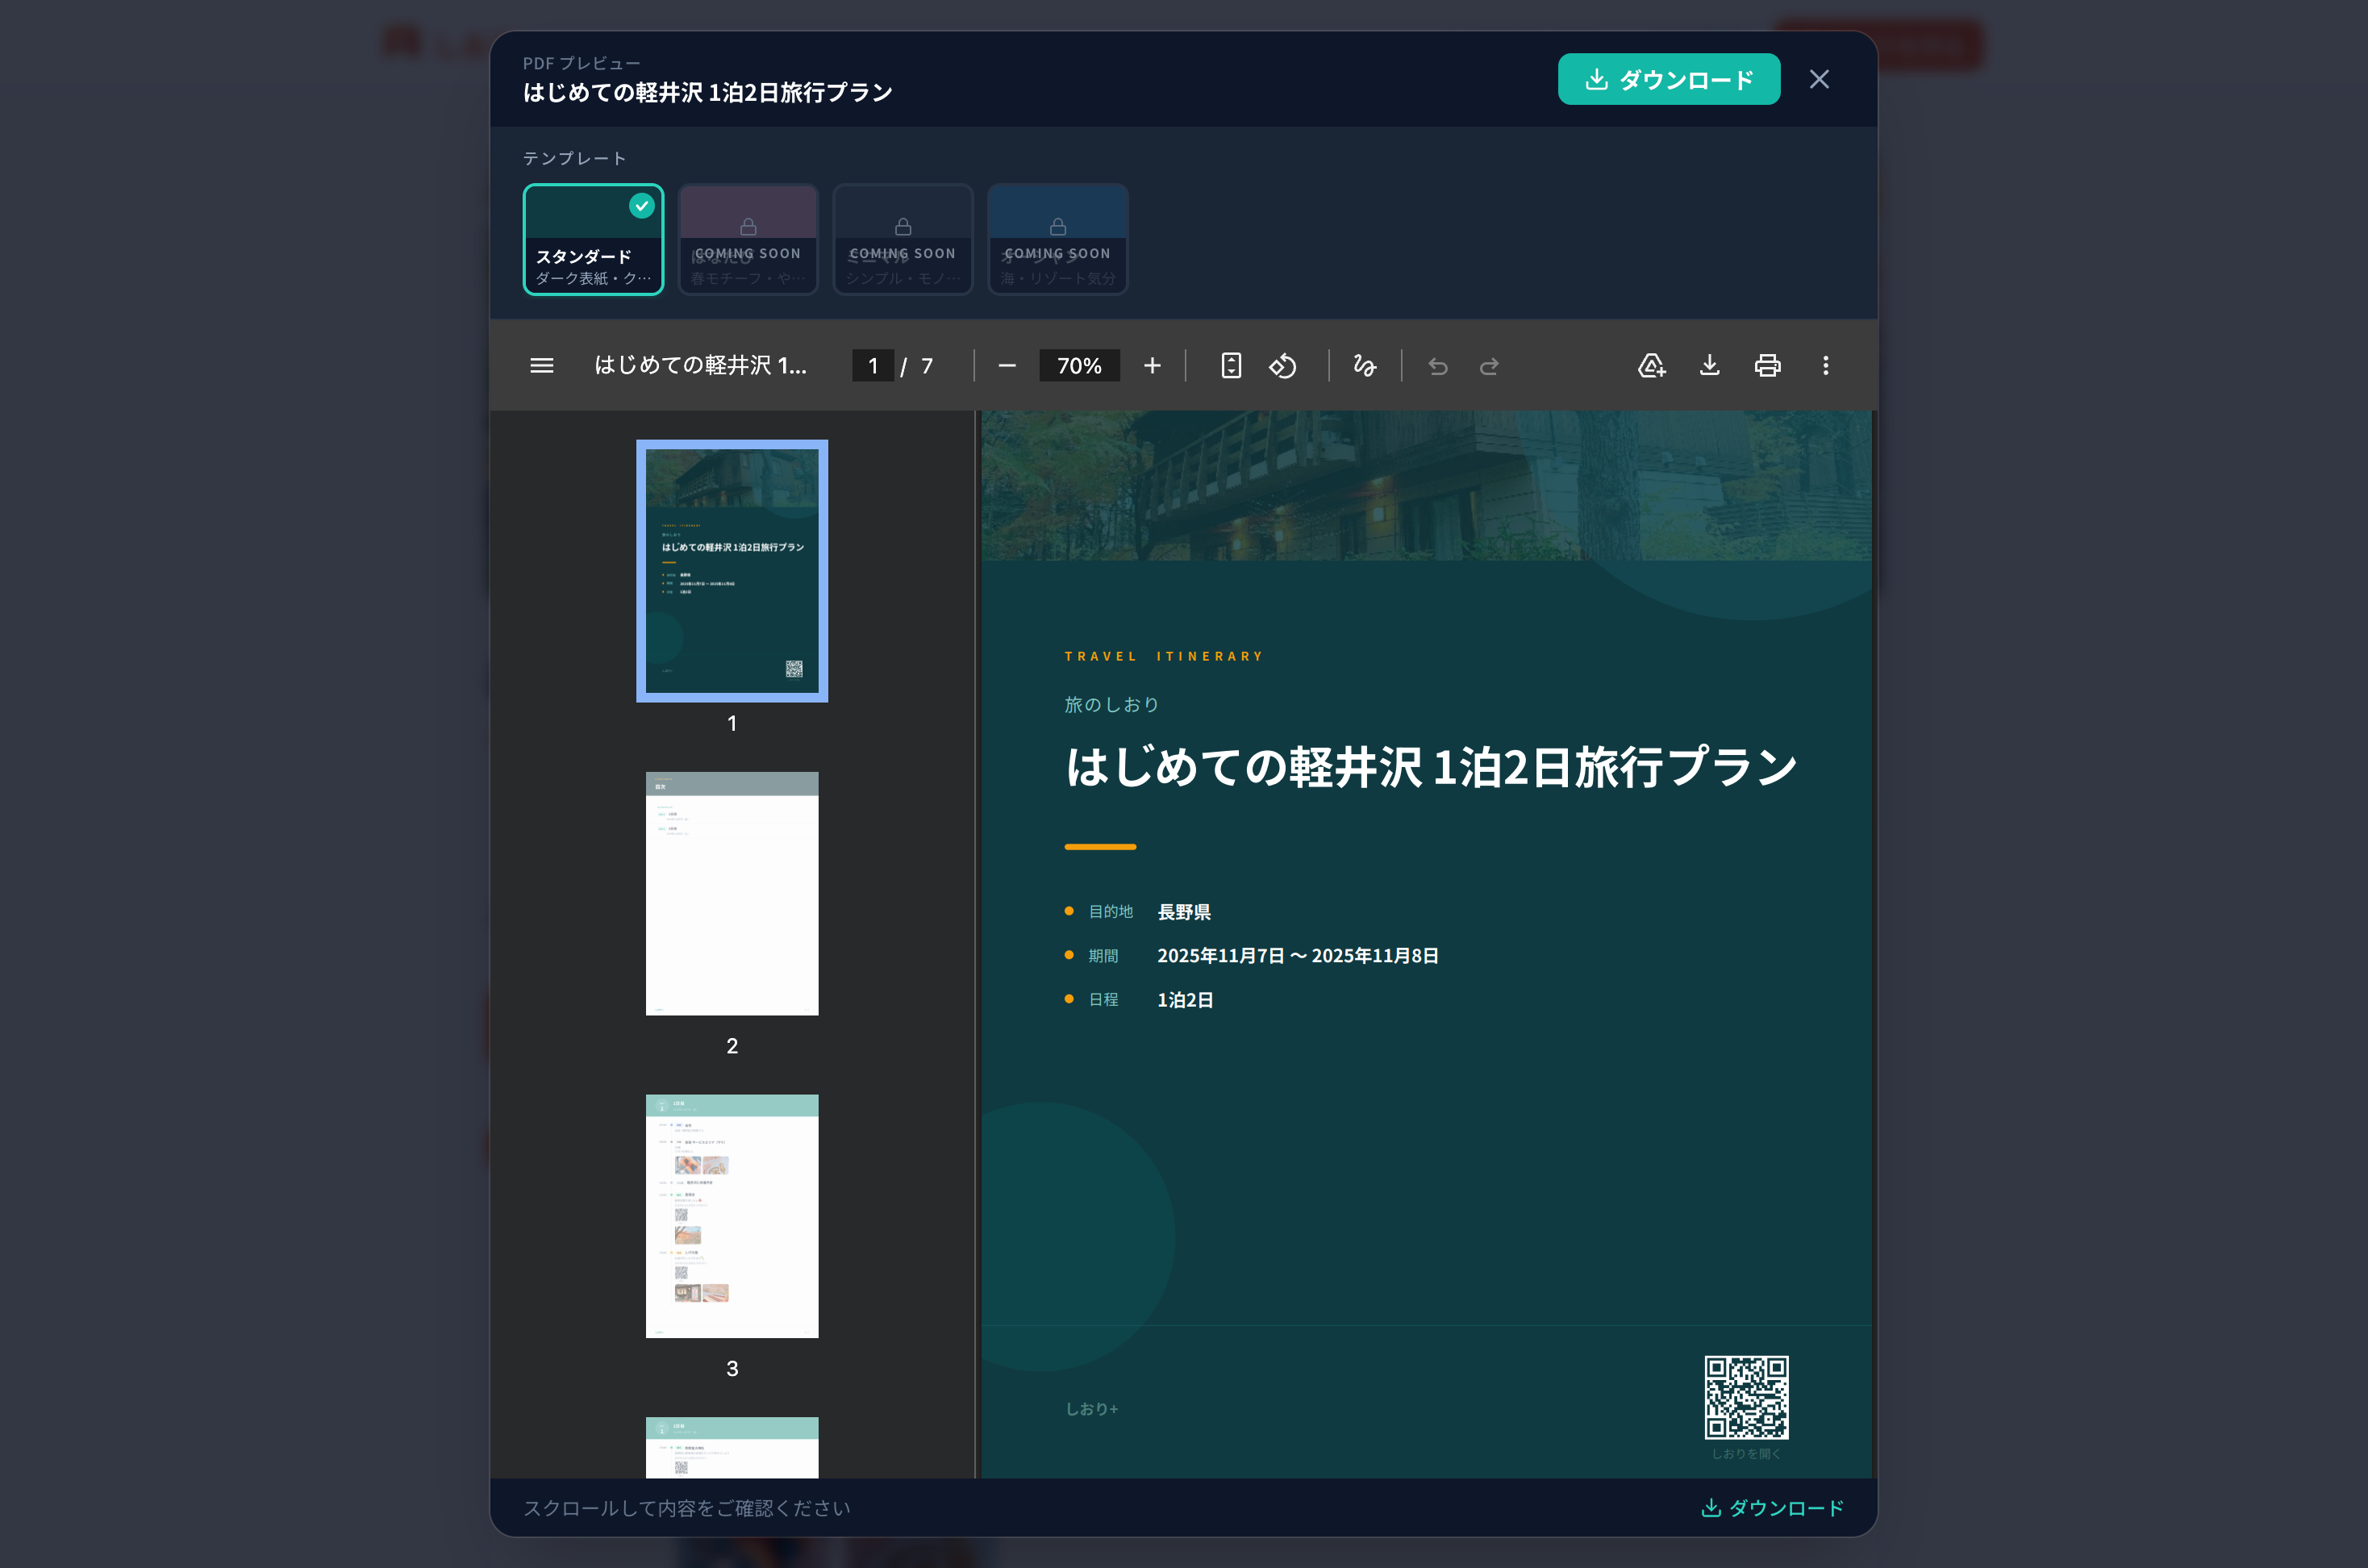This screenshot has width=2368, height=1568.
Task: Click the total pages count 7
Action: 927,366
